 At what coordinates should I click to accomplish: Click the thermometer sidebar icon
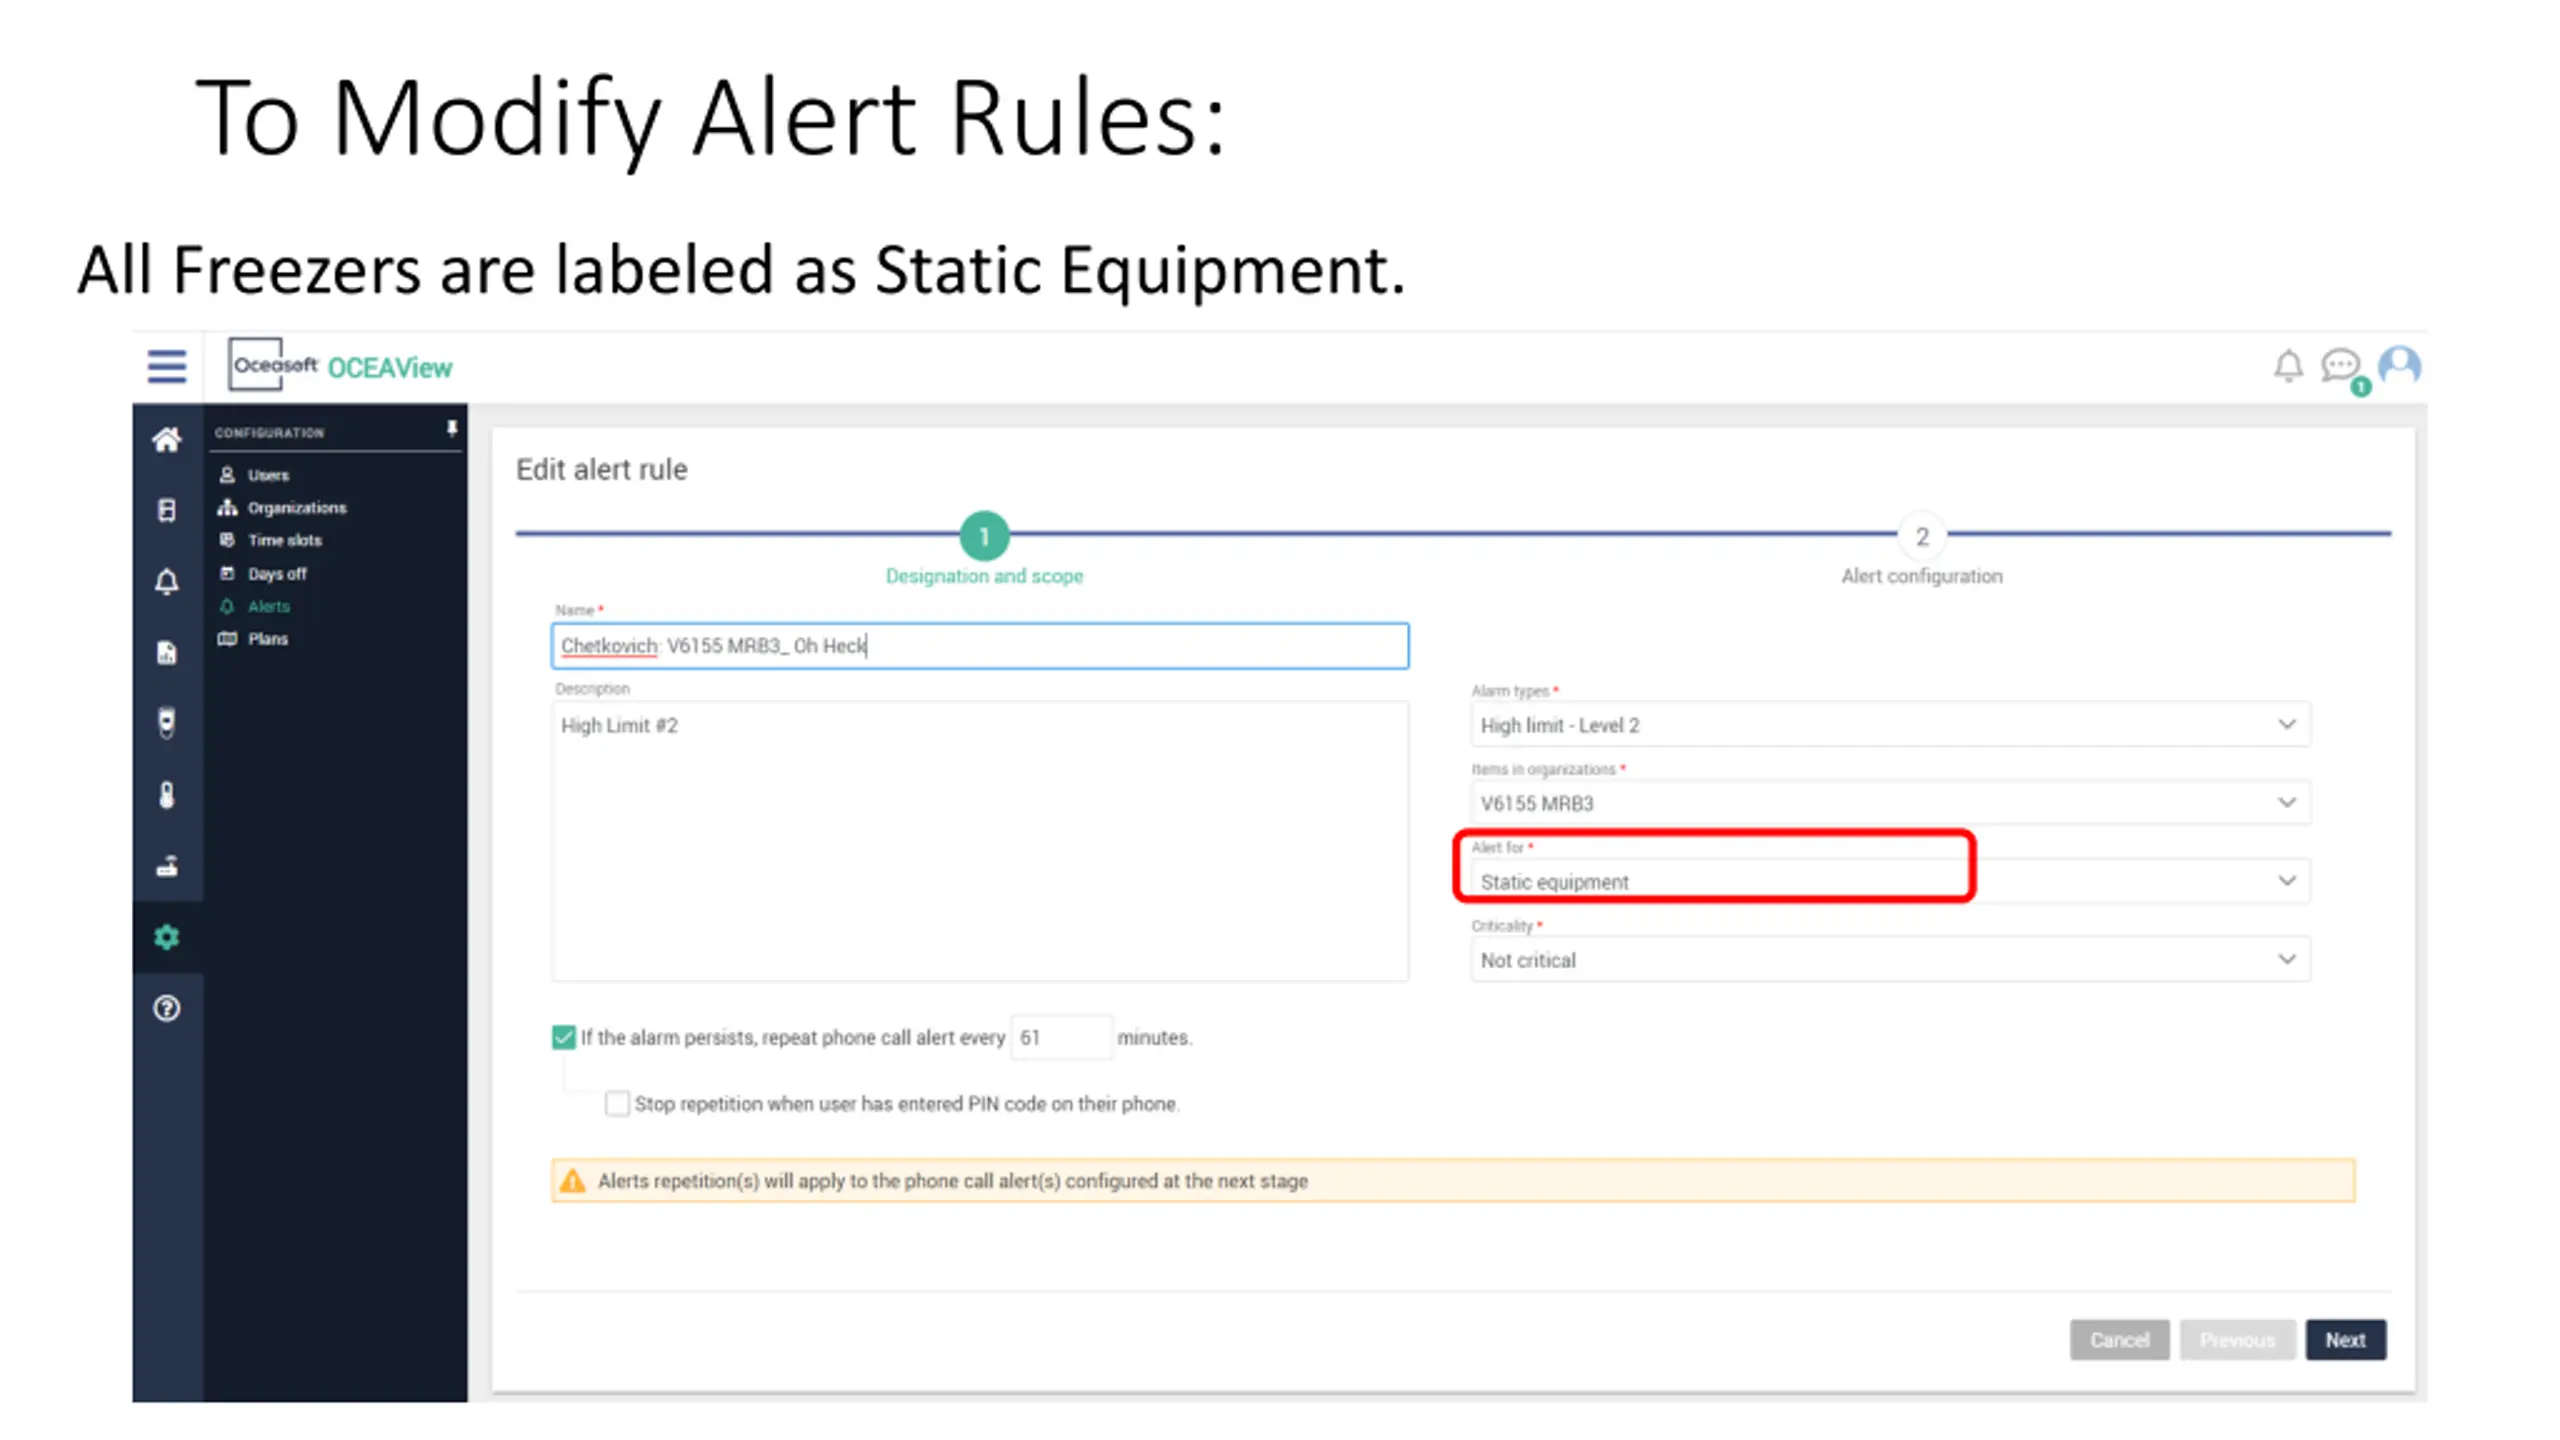pos(166,795)
